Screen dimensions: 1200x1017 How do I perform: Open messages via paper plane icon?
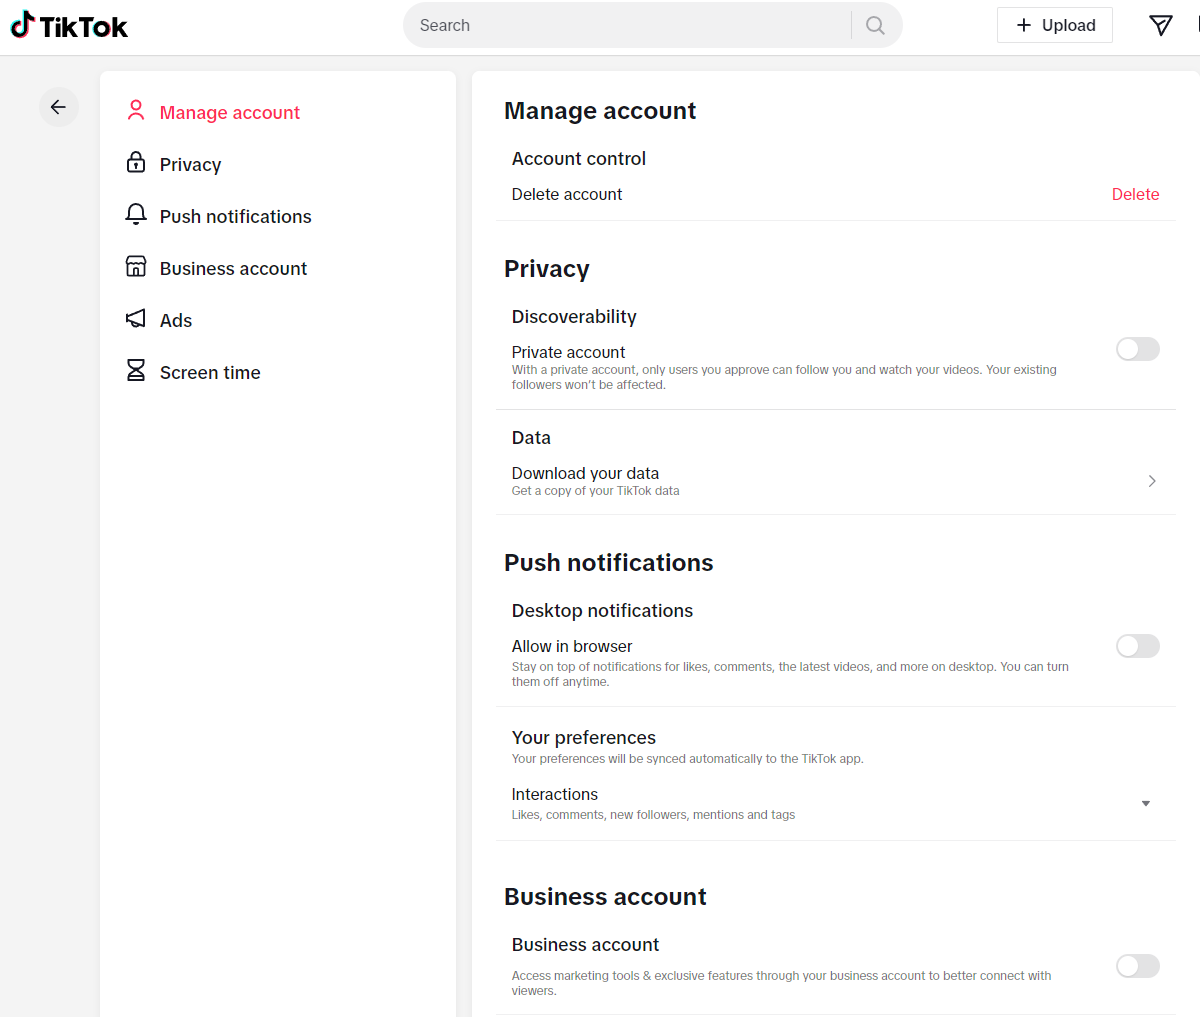pos(1160,25)
